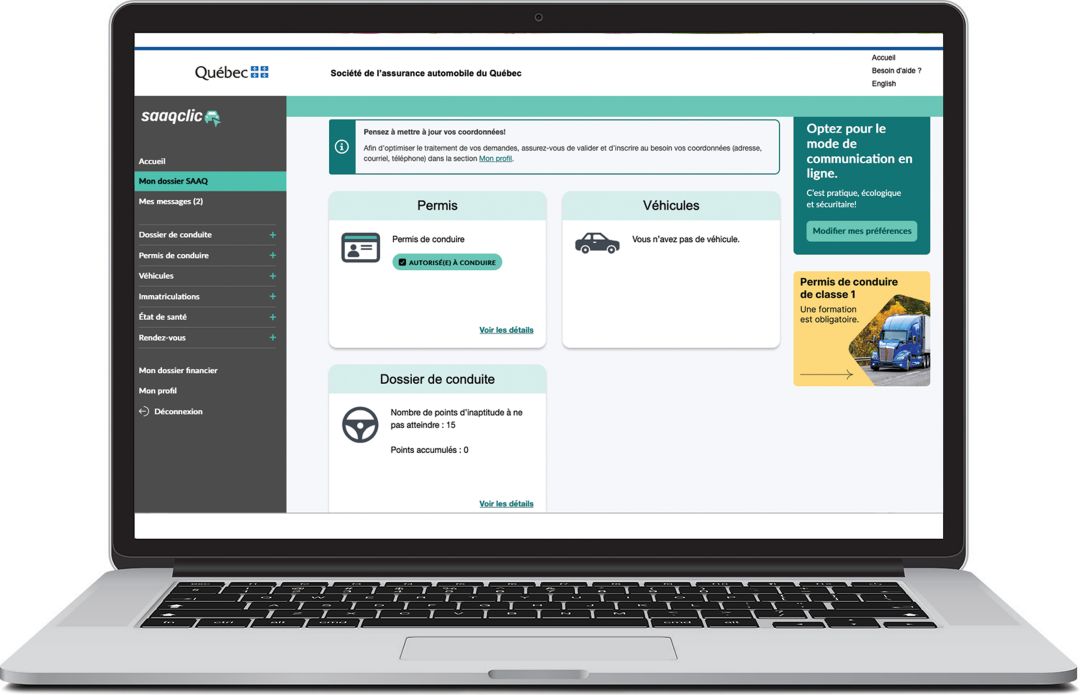
Task: Click the Autorisé(e) à conduire badge
Action: tap(447, 262)
